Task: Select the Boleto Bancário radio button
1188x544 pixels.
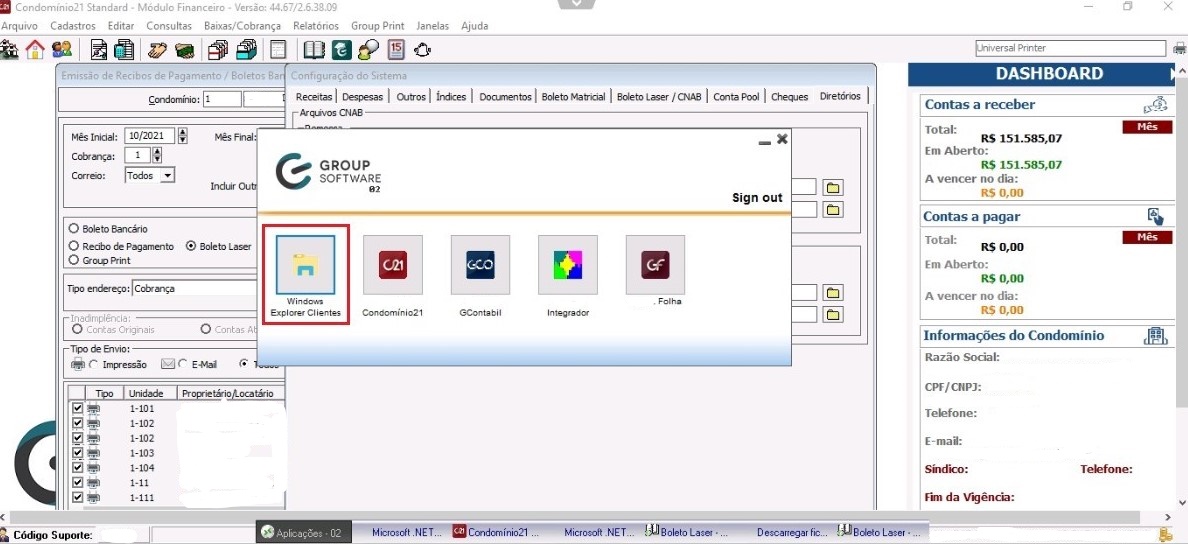Action: [73, 228]
